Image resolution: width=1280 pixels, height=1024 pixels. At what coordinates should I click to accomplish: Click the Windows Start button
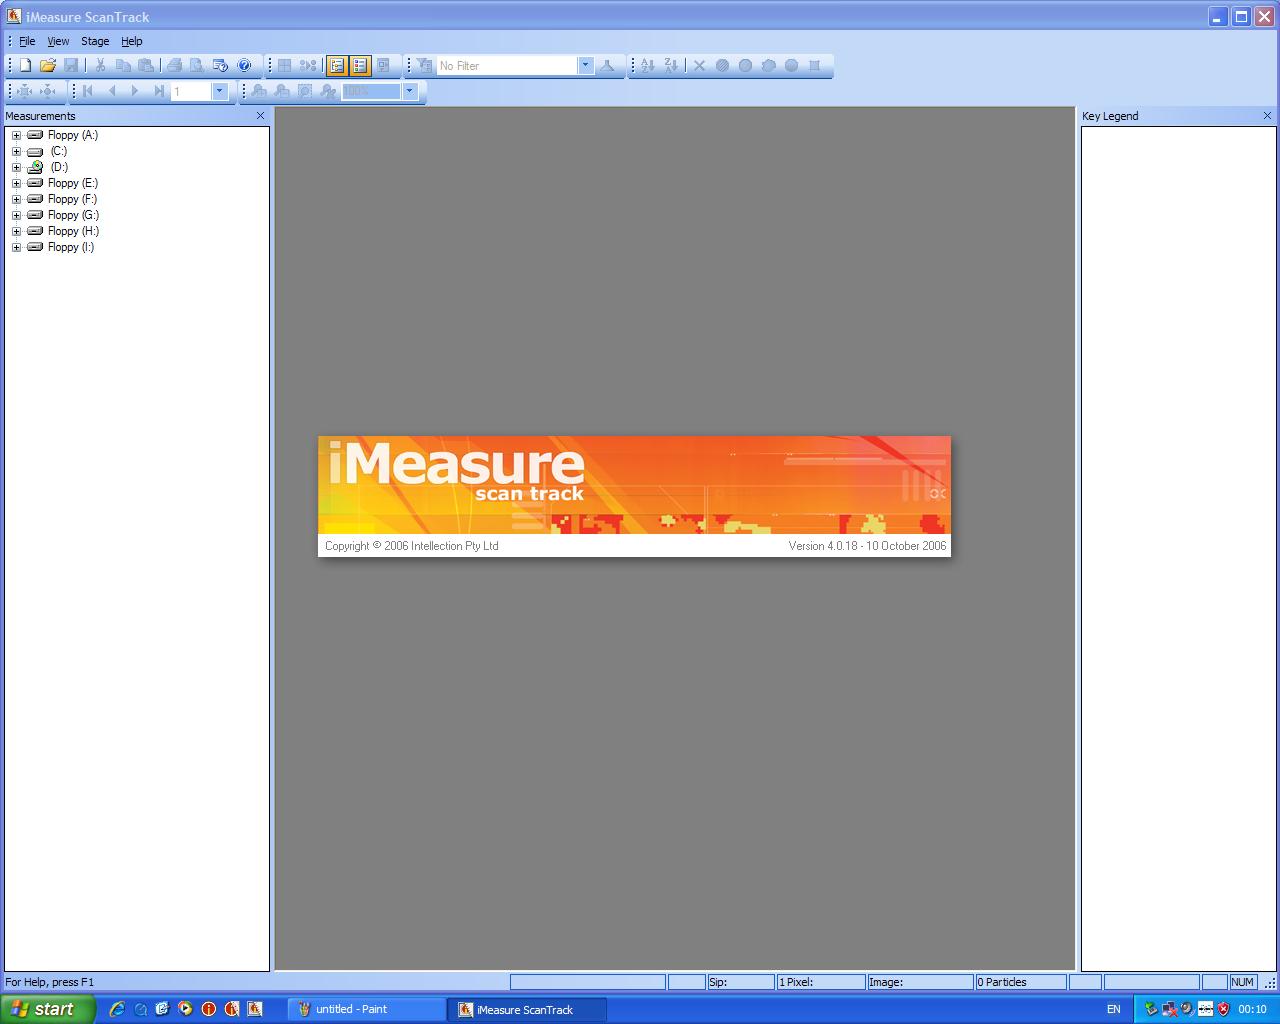[x=48, y=1009]
